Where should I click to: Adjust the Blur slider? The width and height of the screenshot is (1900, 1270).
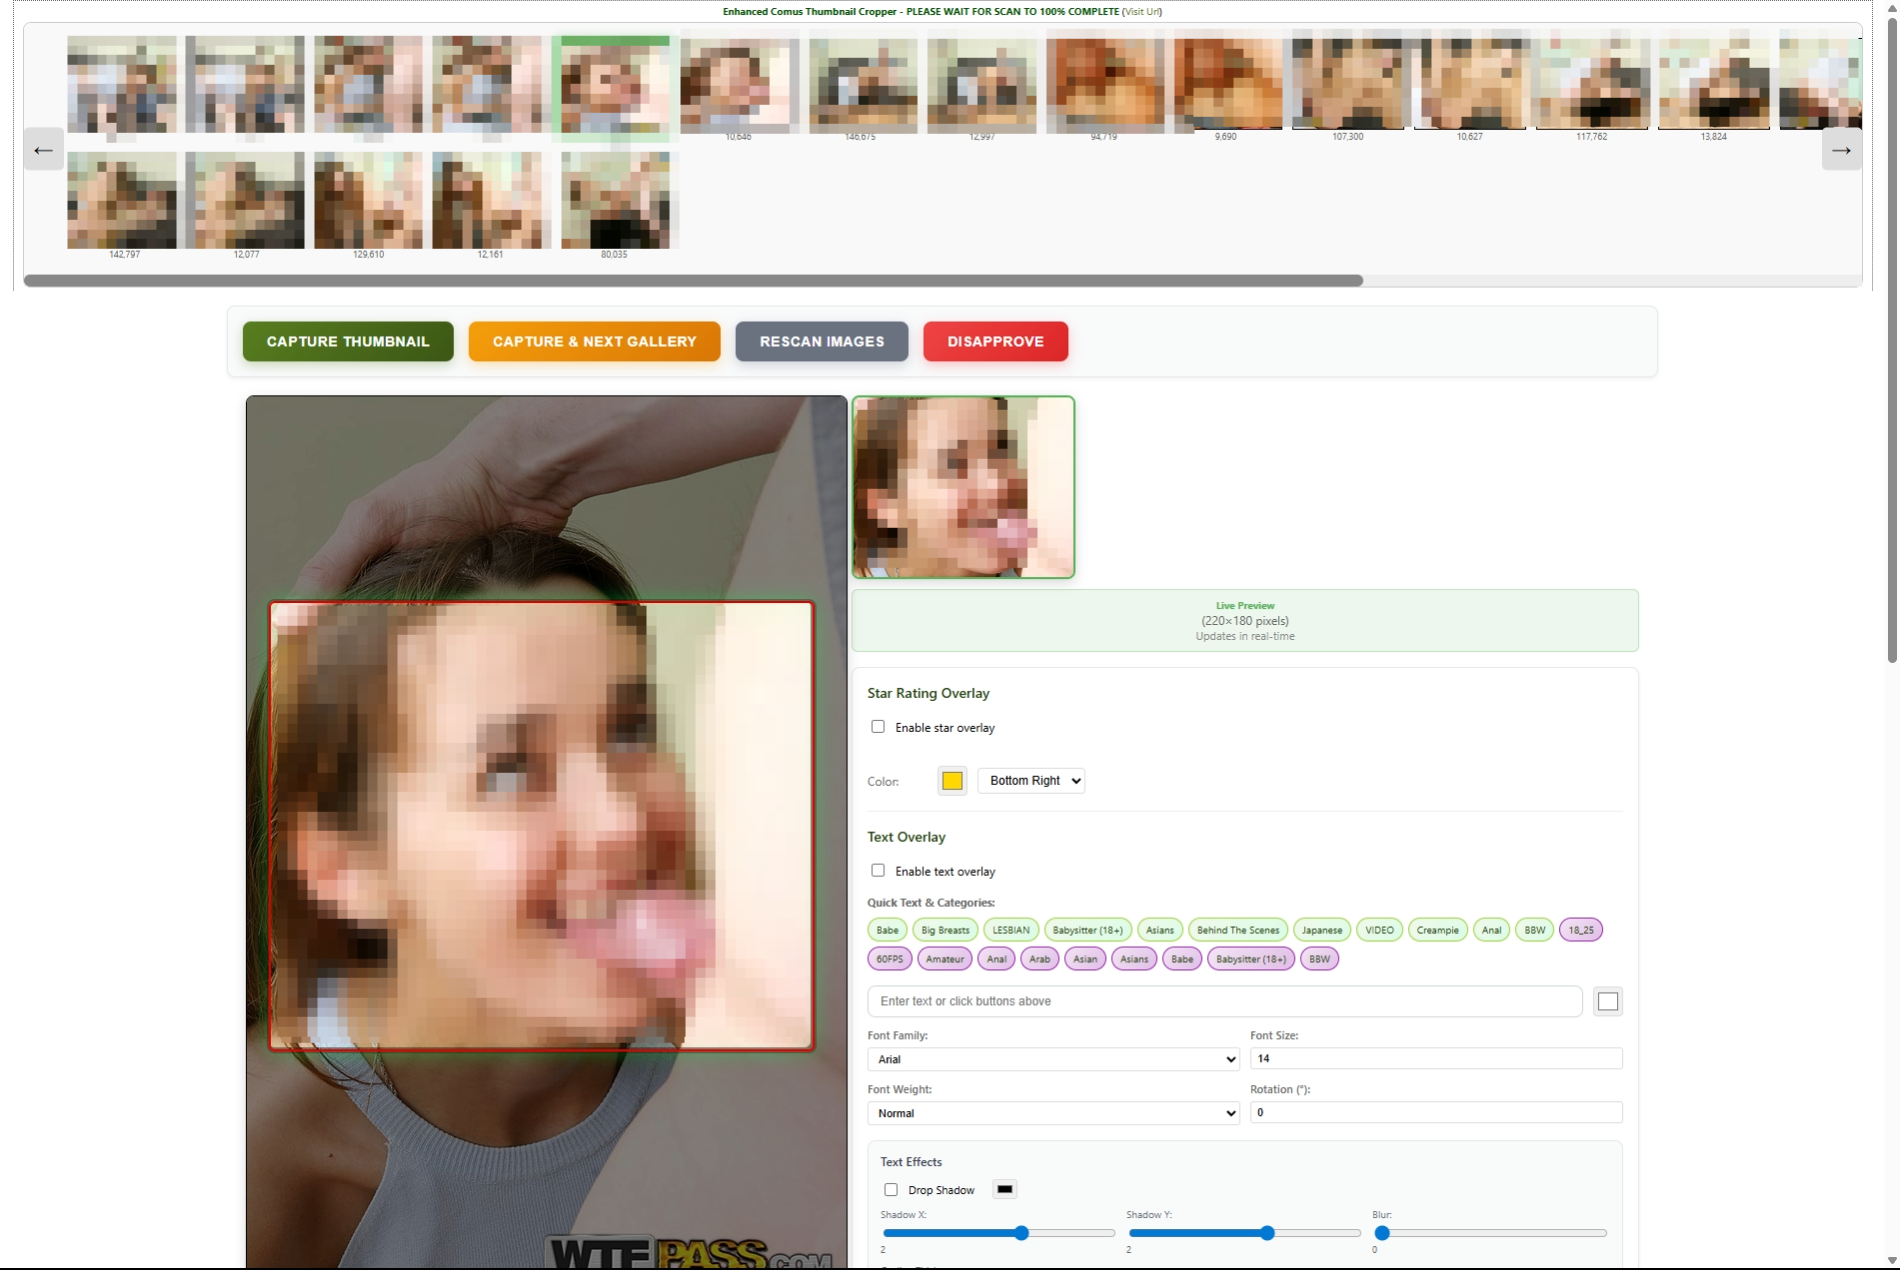1383,1233
